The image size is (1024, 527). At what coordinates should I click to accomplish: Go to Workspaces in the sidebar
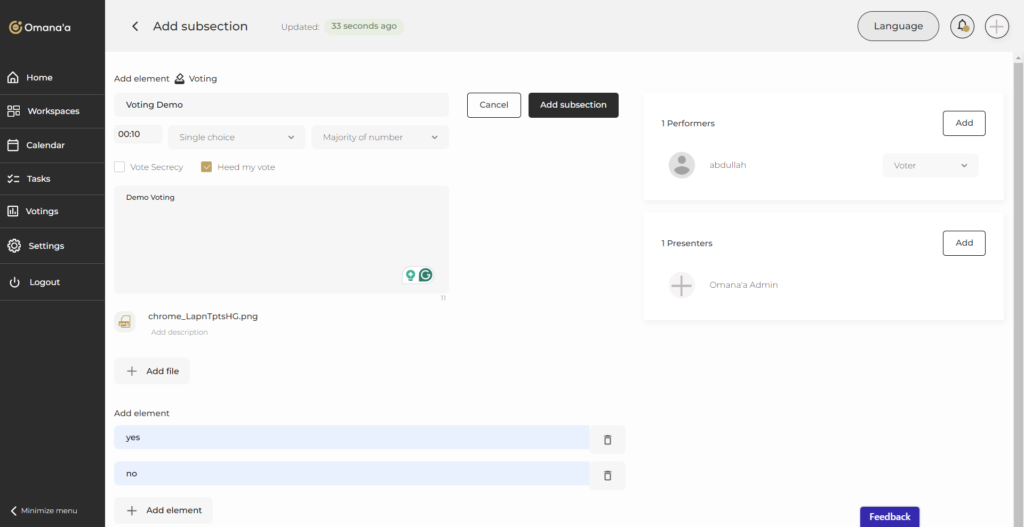tap(52, 111)
